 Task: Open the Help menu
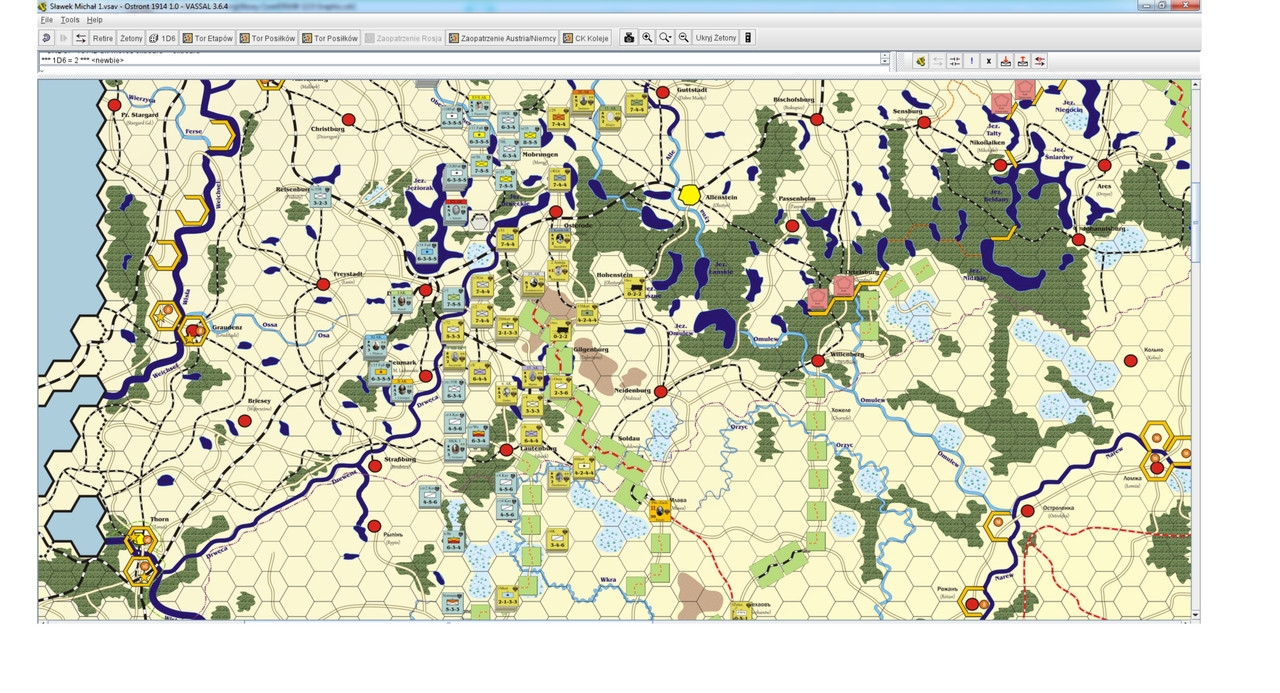pyautogui.click(x=94, y=20)
